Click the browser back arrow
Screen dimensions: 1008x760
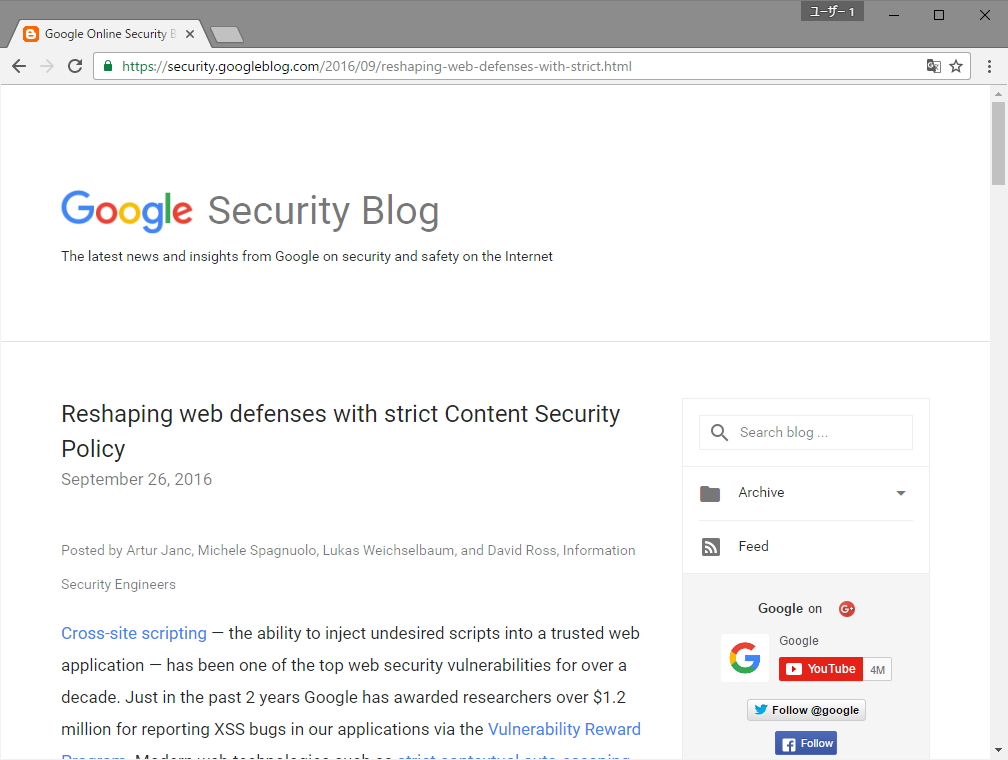point(19,66)
